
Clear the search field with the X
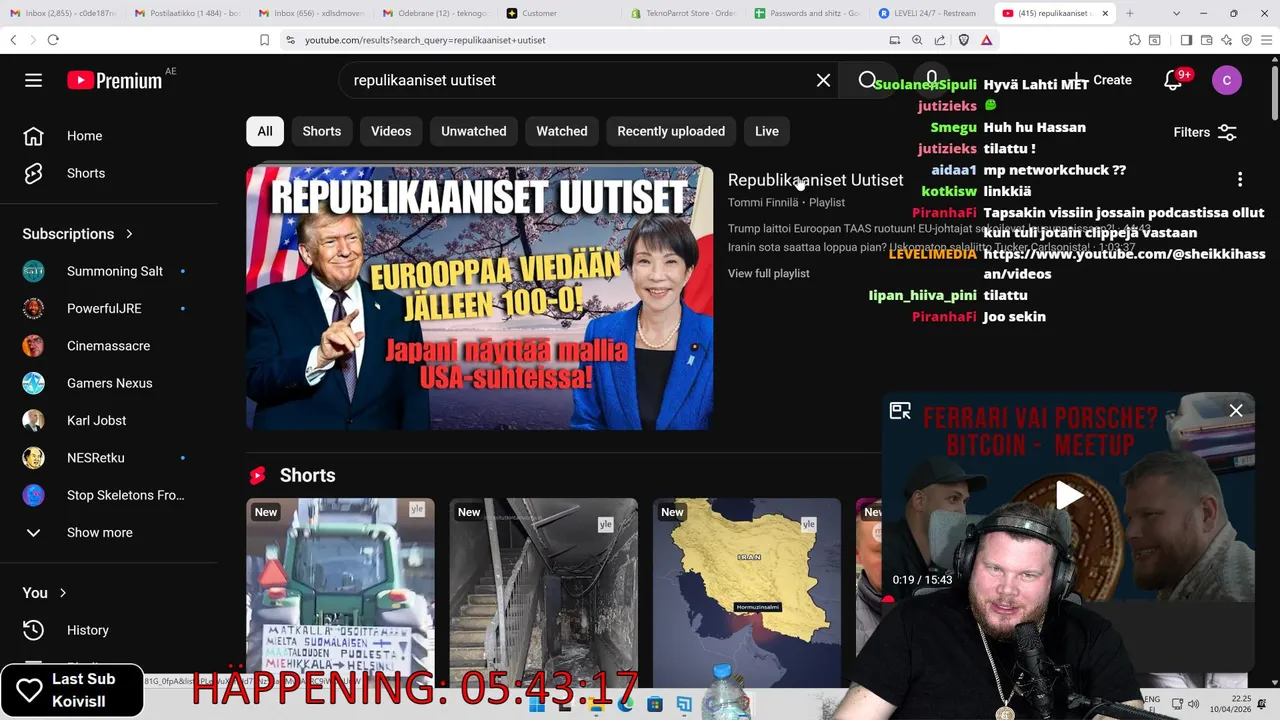pos(823,80)
